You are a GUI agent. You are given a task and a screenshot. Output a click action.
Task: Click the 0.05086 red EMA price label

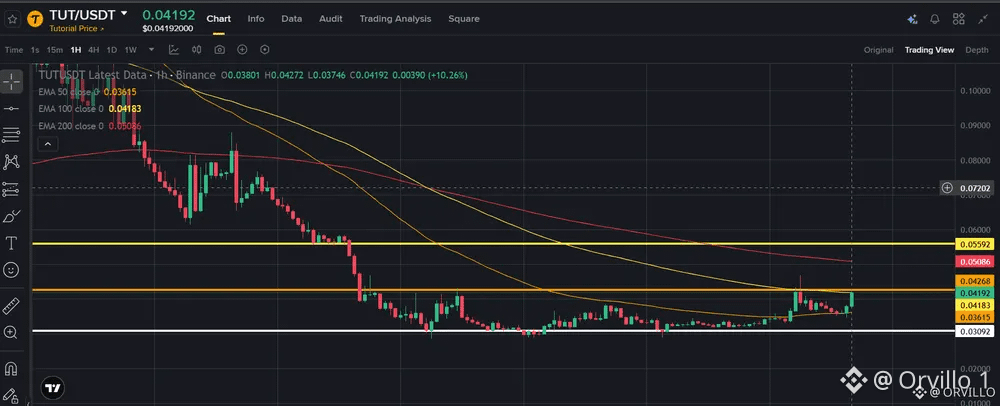(x=974, y=261)
